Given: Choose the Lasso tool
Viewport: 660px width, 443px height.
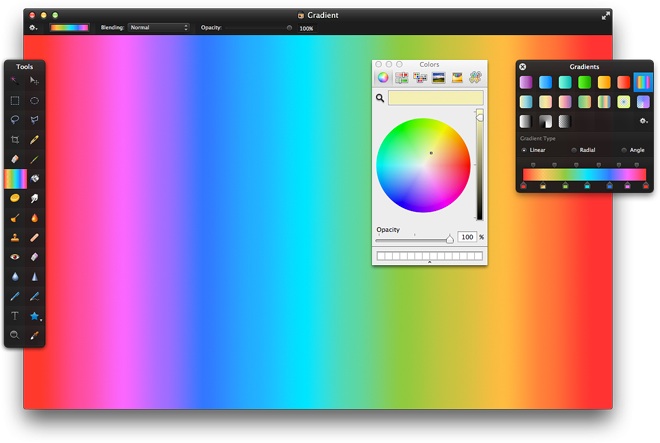Looking at the screenshot, I should click(x=15, y=120).
